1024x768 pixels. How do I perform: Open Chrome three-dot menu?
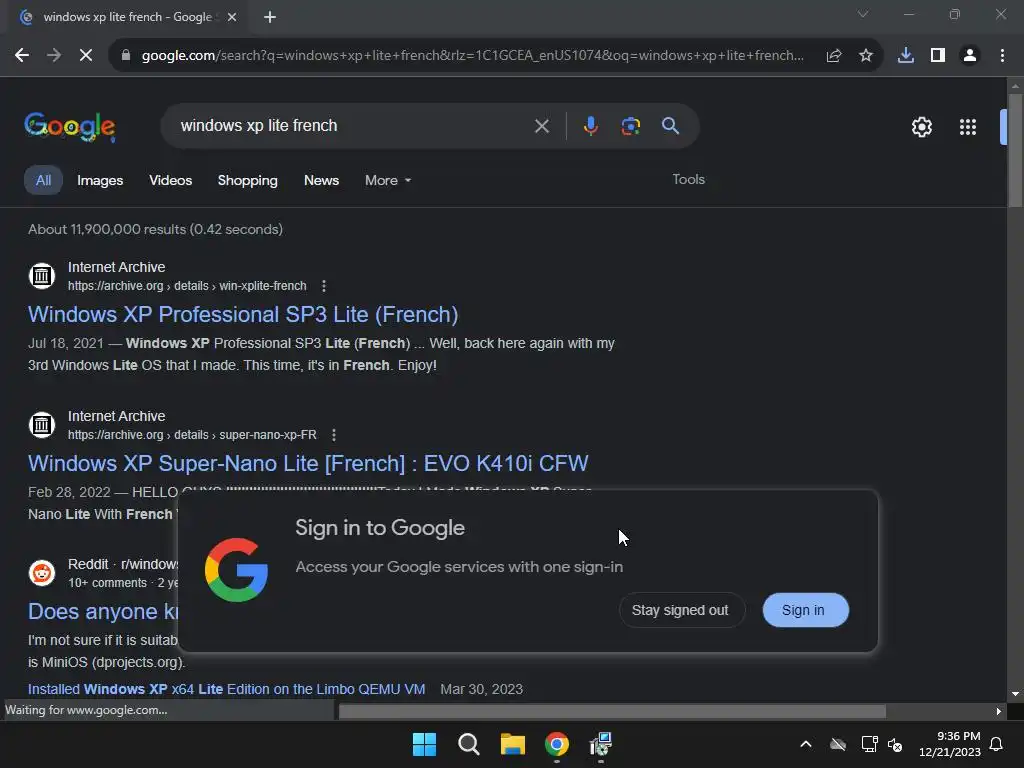[x=1002, y=56]
